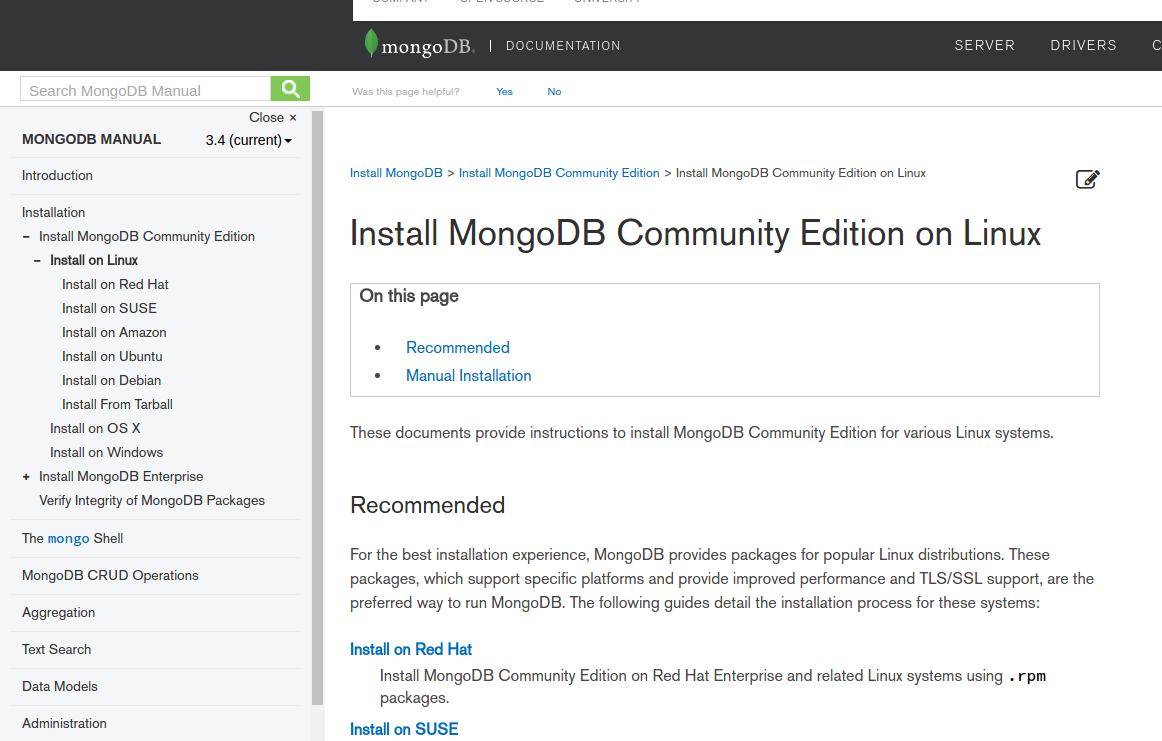
Task: Jump to Manual Installation section link
Action: coord(468,376)
